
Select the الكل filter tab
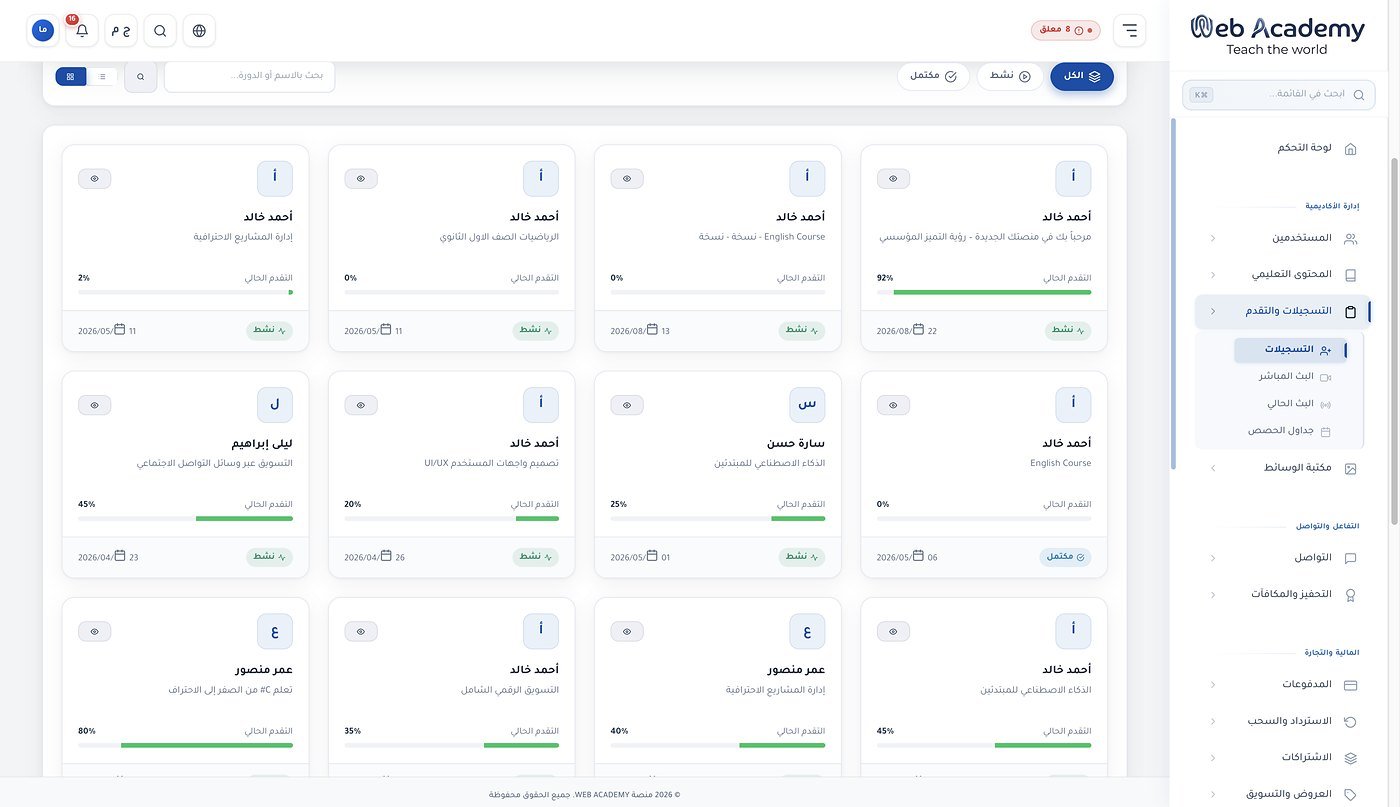coord(1082,76)
